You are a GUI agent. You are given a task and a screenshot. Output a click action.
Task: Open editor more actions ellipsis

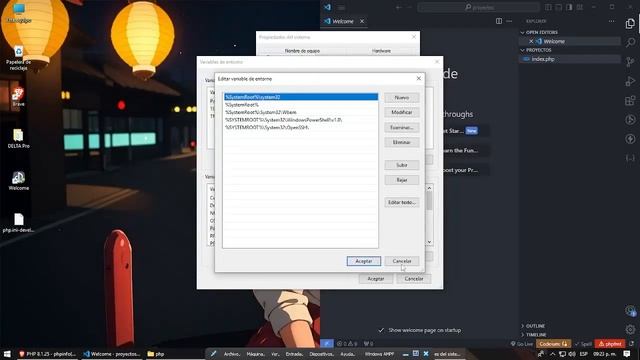[509, 21]
